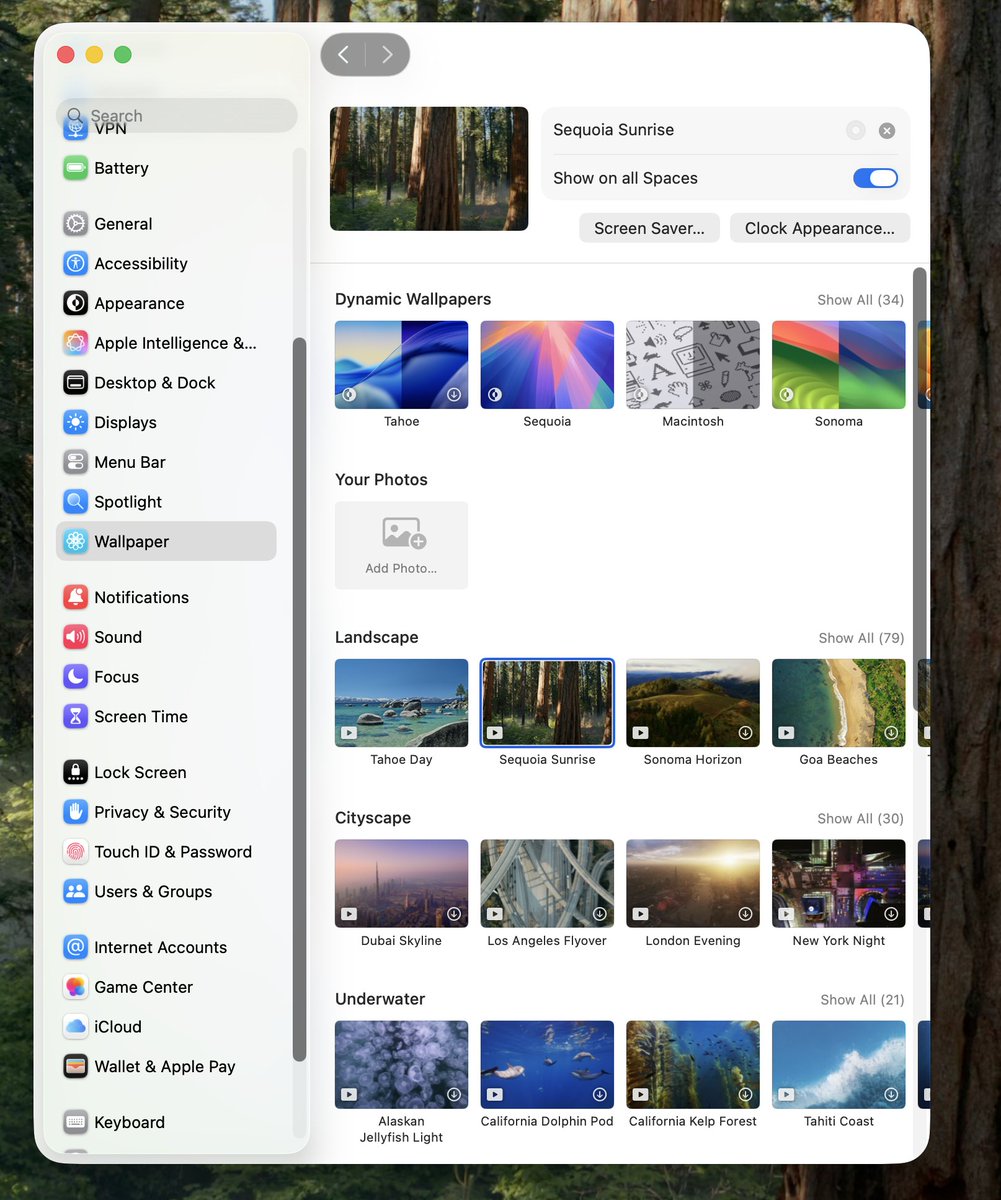Screen dimensions: 1001x1200
Task: Pick the New York Night thumbnail
Action: tap(839, 884)
